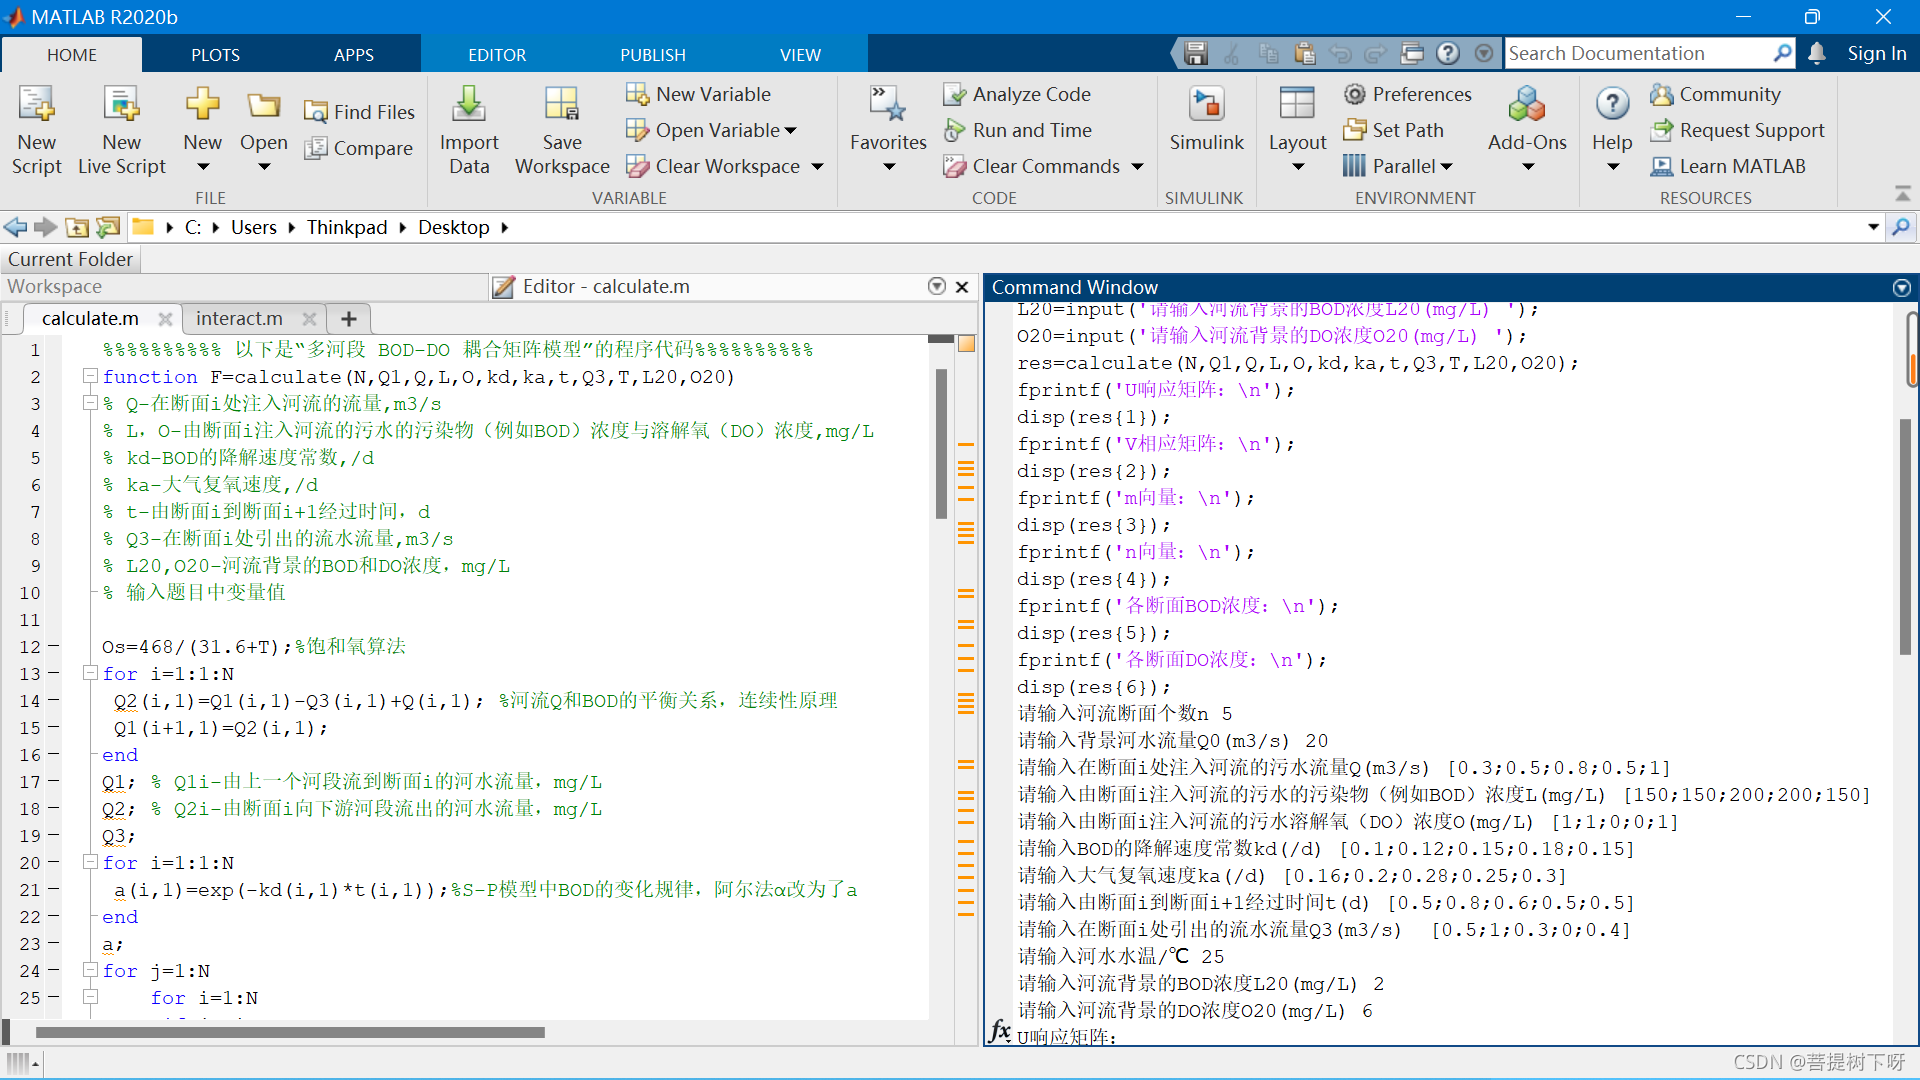Expand the Clear Workspace dropdown arrow

[x=817, y=167]
